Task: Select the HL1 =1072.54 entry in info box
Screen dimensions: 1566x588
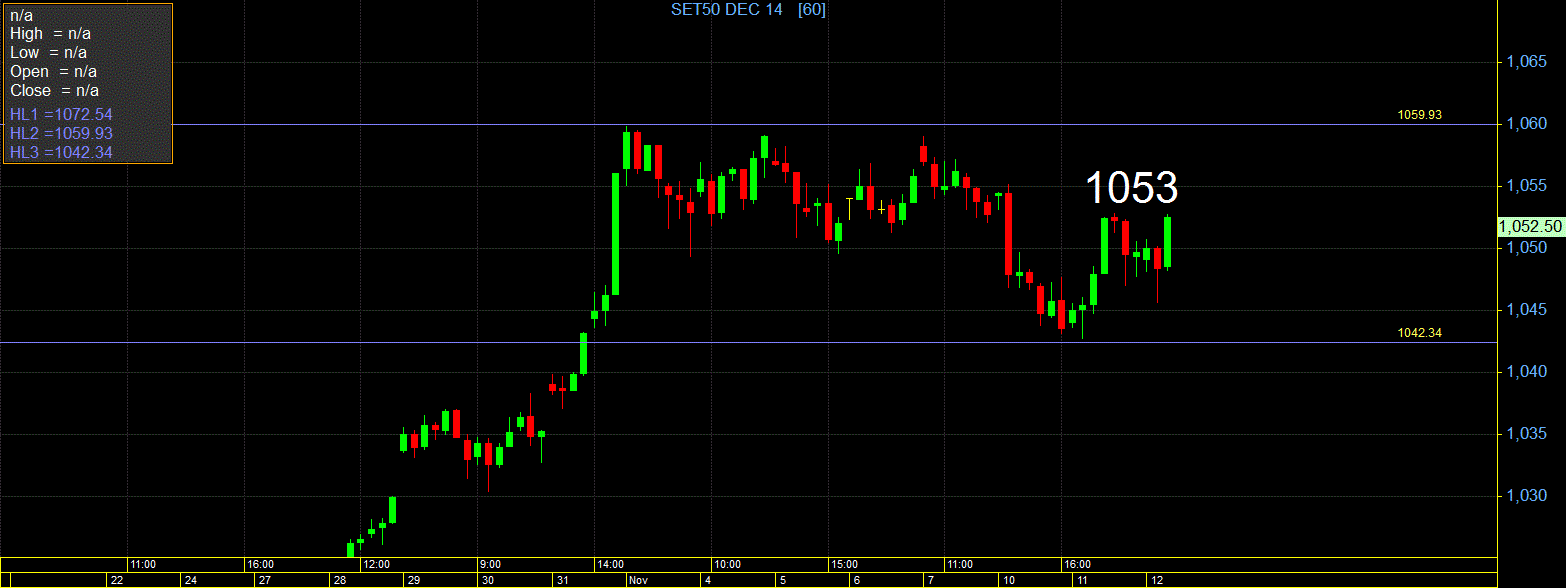Action: click(x=61, y=114)
